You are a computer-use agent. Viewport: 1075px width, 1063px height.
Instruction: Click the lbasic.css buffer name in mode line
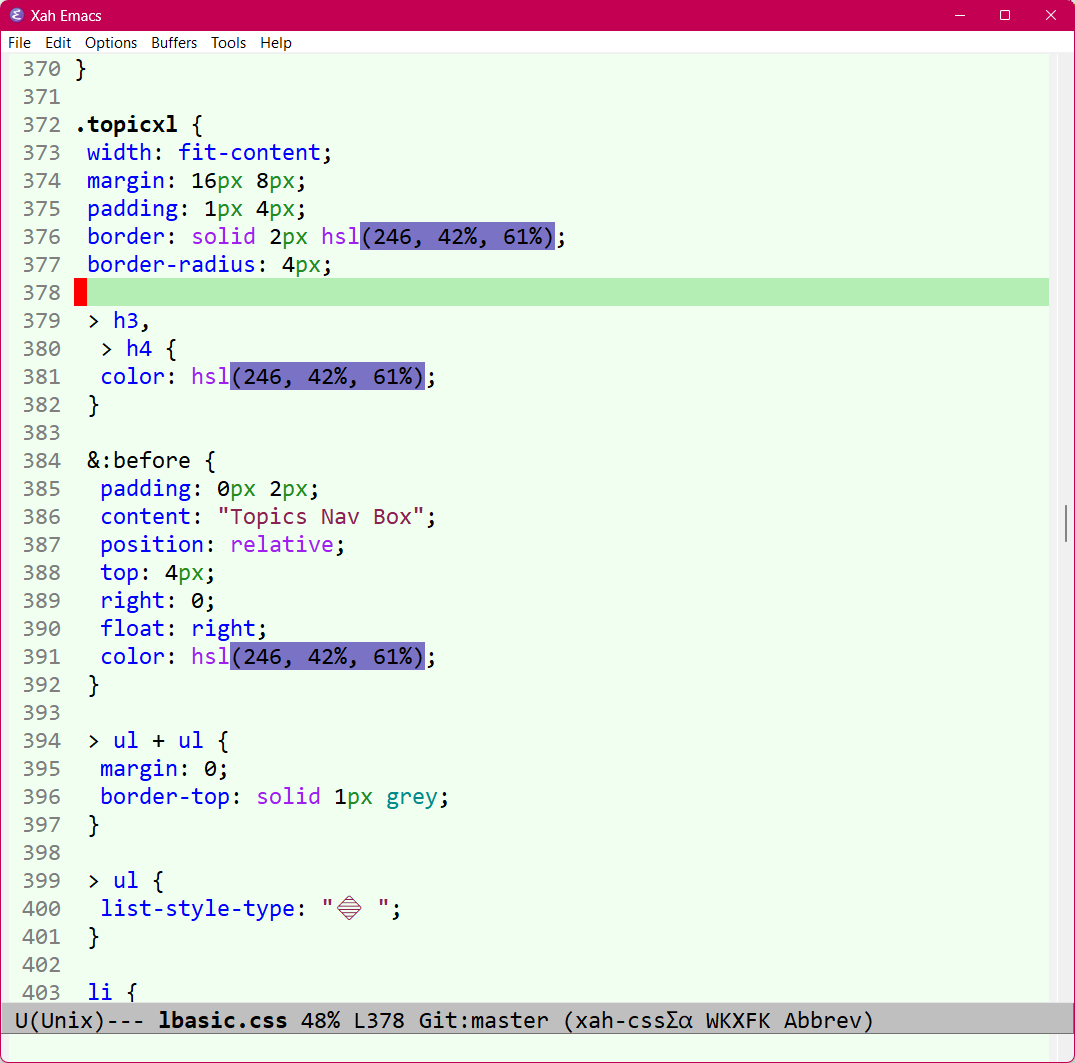click(223, 1020)
